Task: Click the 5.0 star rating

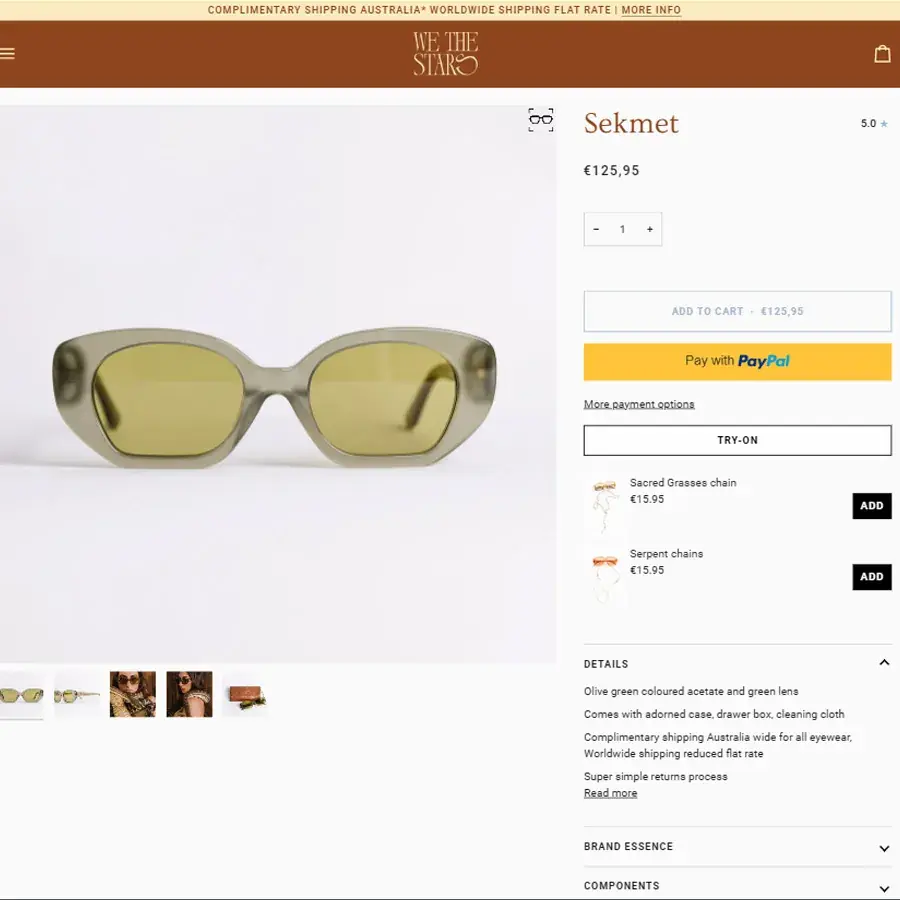Action: (873, 124)
